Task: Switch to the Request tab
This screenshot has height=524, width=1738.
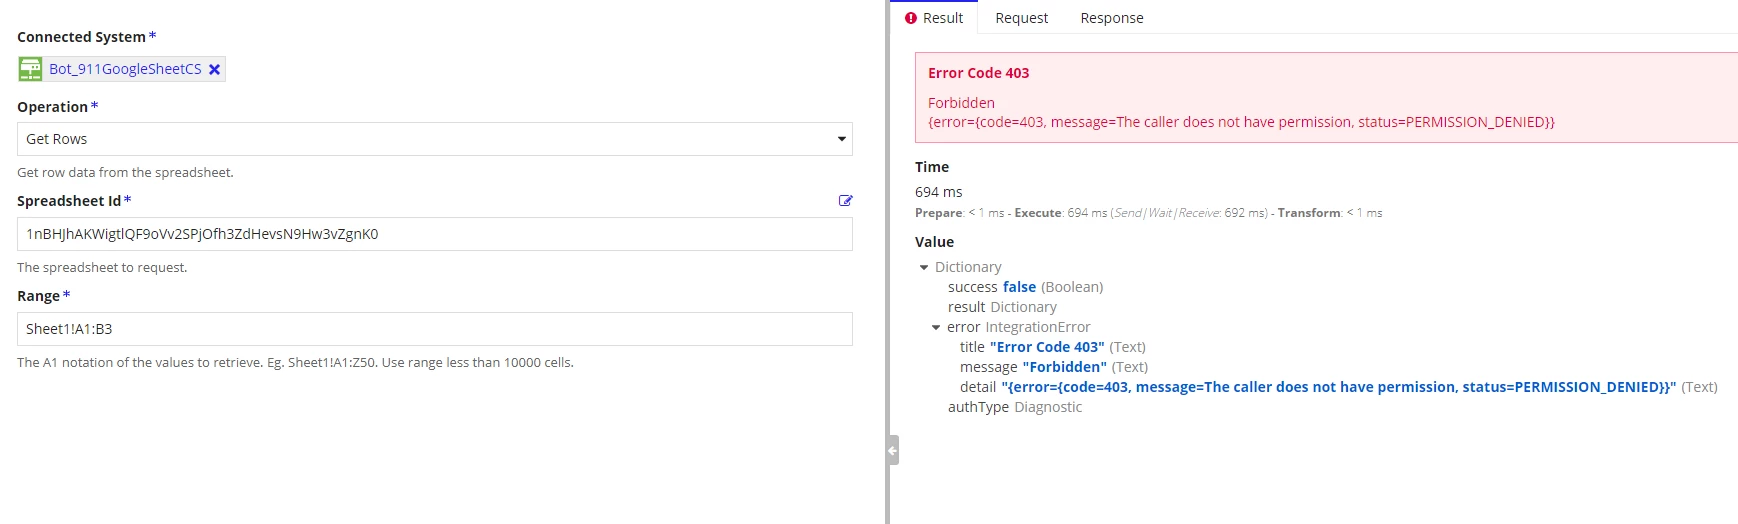Action: coord(1021,18)
